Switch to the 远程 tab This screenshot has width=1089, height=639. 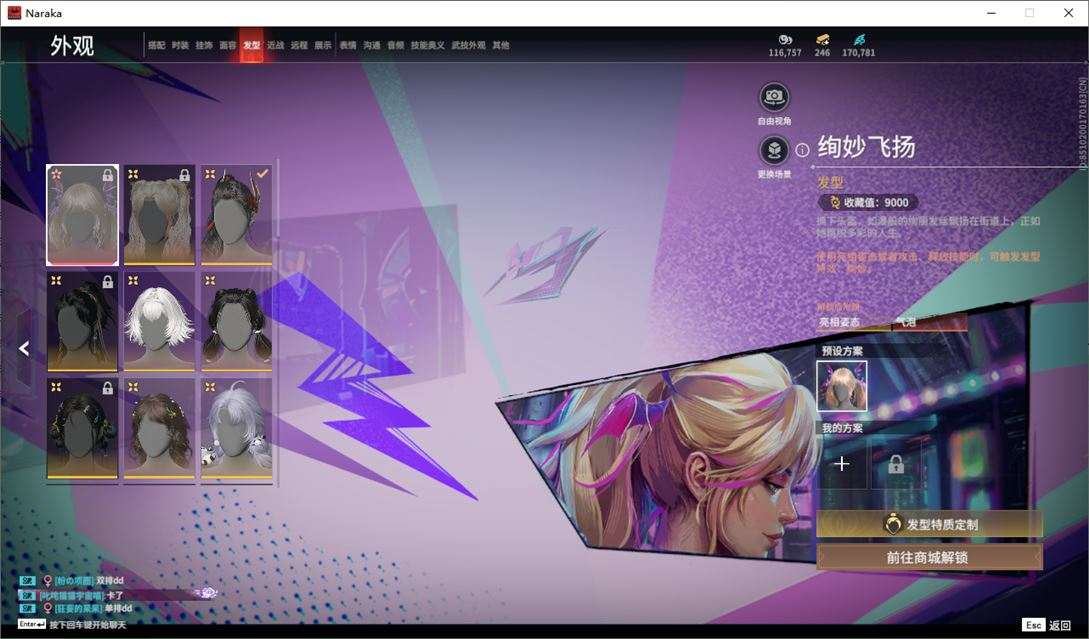coord(299,45)
